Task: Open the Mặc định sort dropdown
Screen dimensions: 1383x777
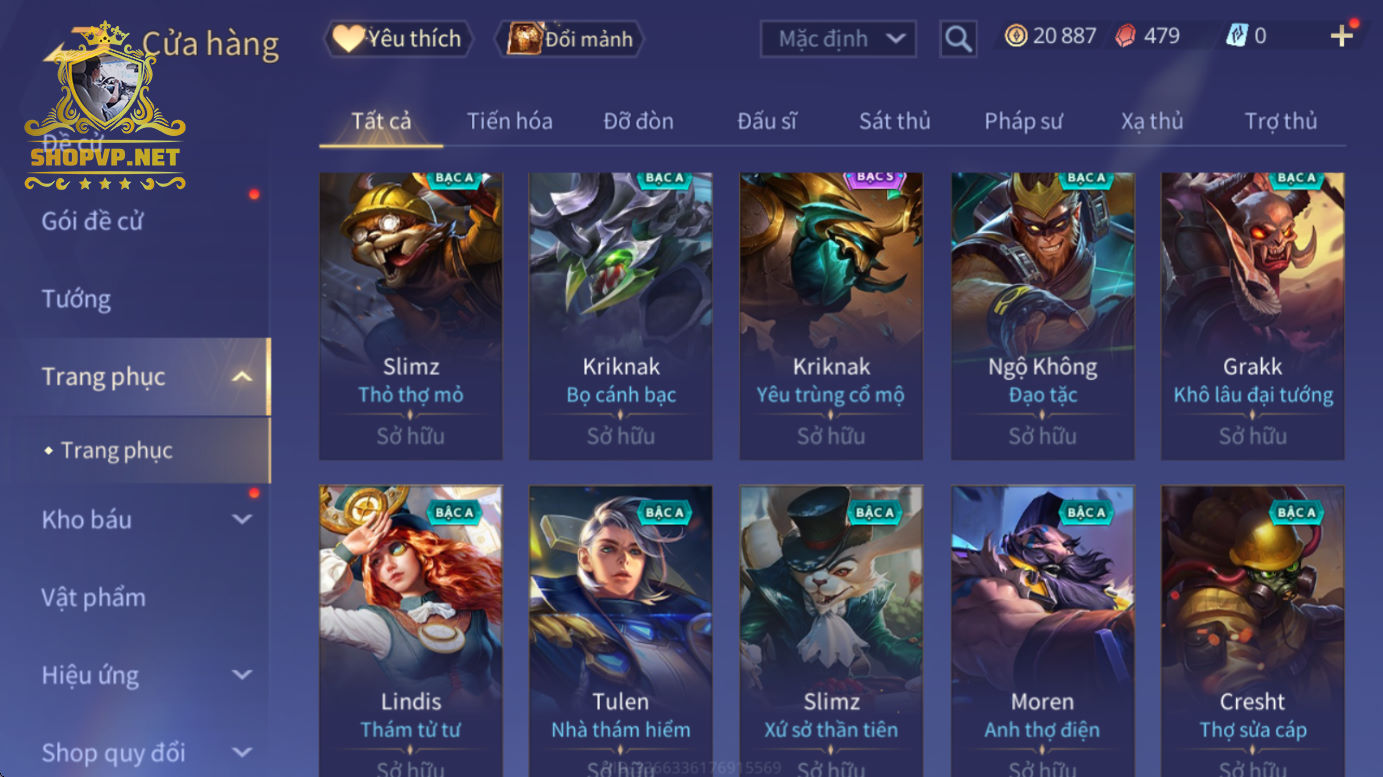Action: [838, 39]
